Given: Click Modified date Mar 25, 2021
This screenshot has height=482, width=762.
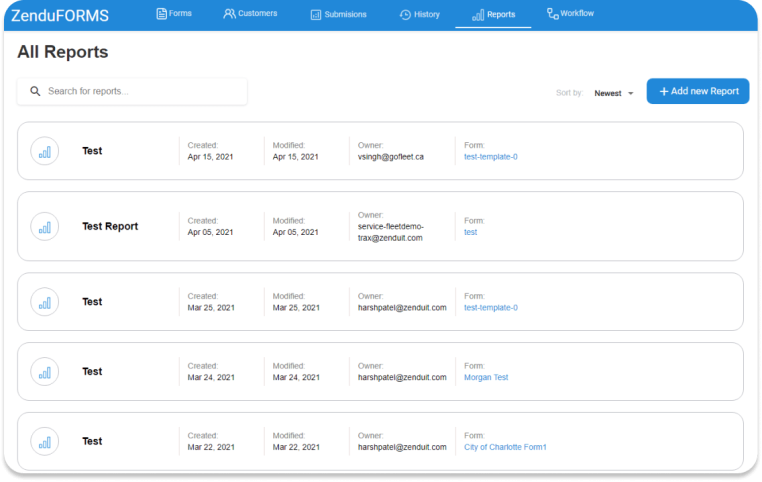Looking at the screenshot, I should (x=296, y=308).
